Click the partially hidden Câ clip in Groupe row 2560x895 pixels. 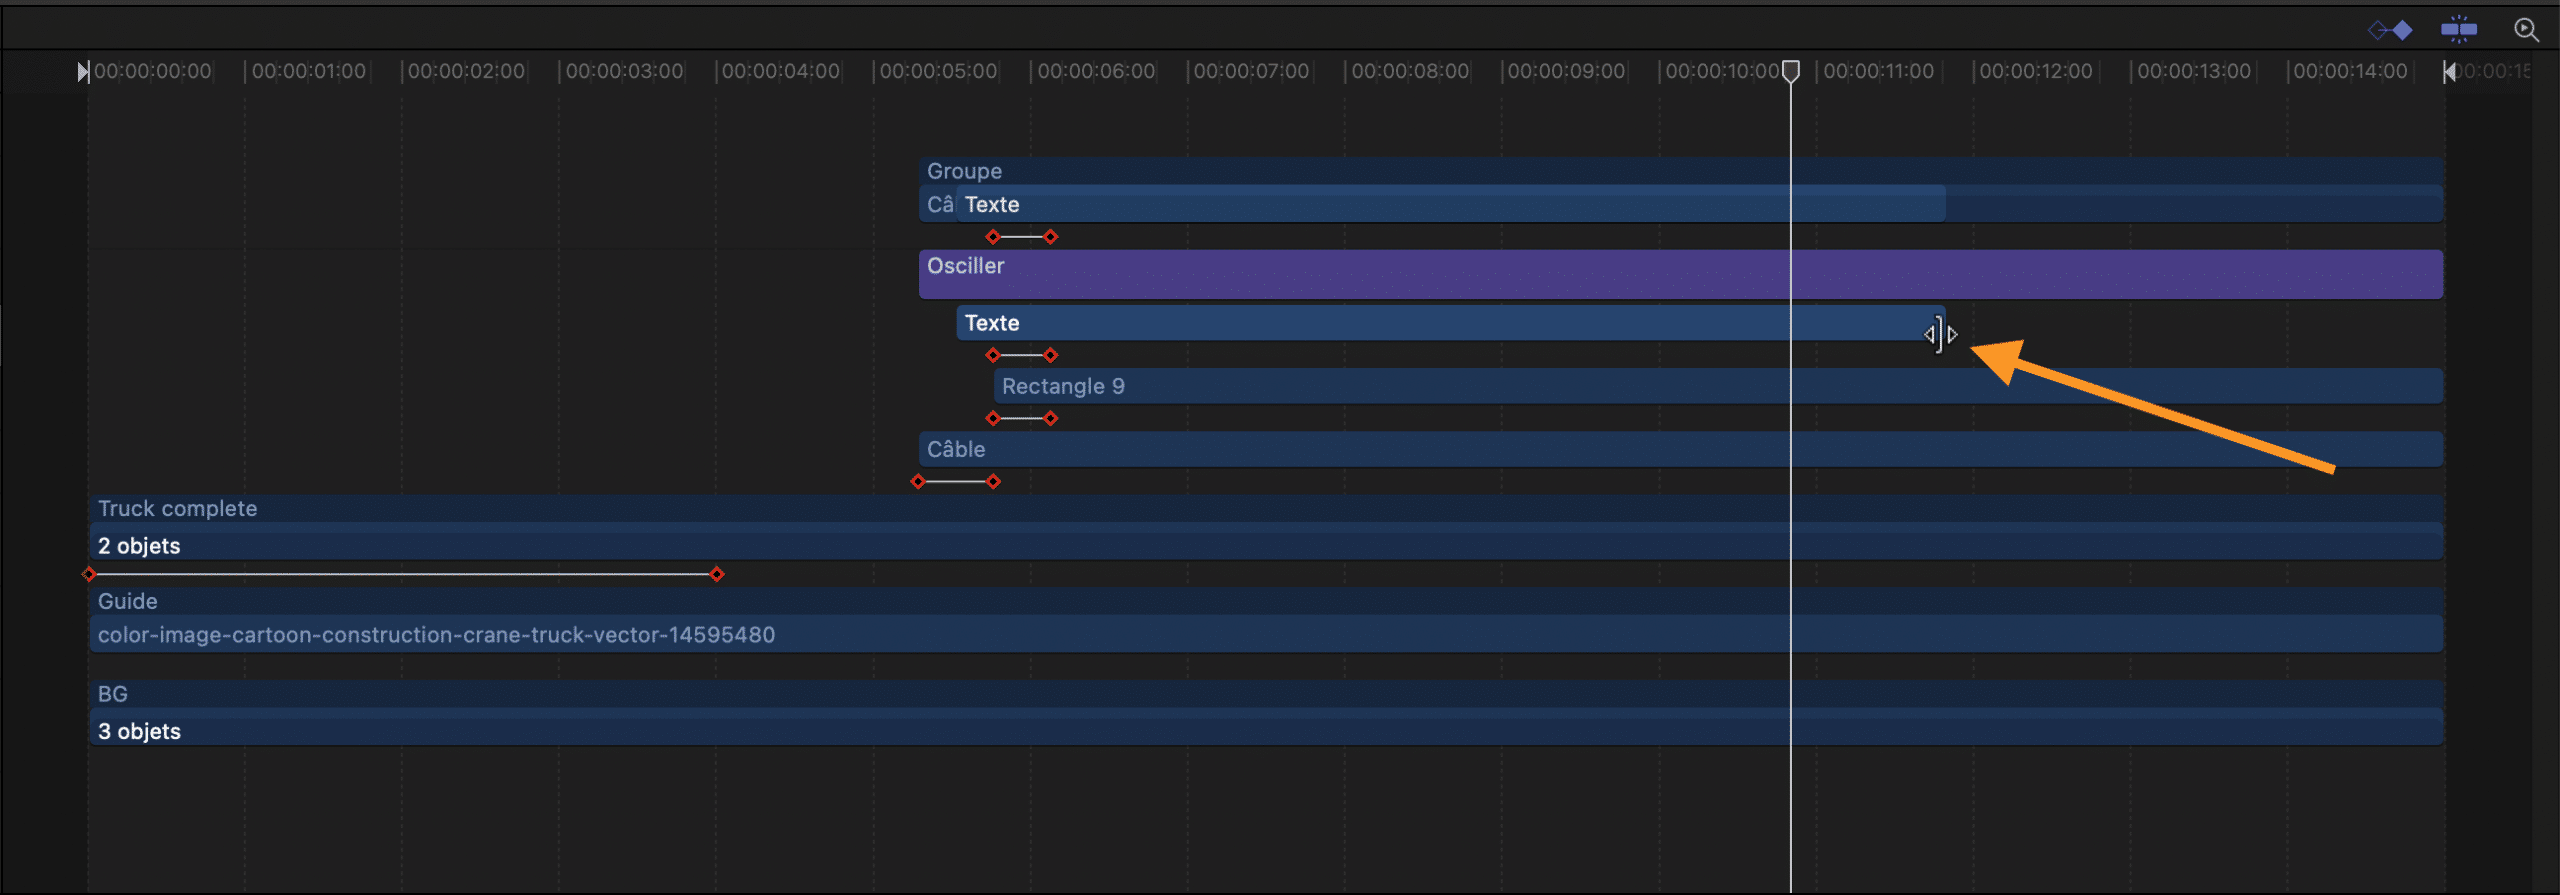[x=938, y=204]
